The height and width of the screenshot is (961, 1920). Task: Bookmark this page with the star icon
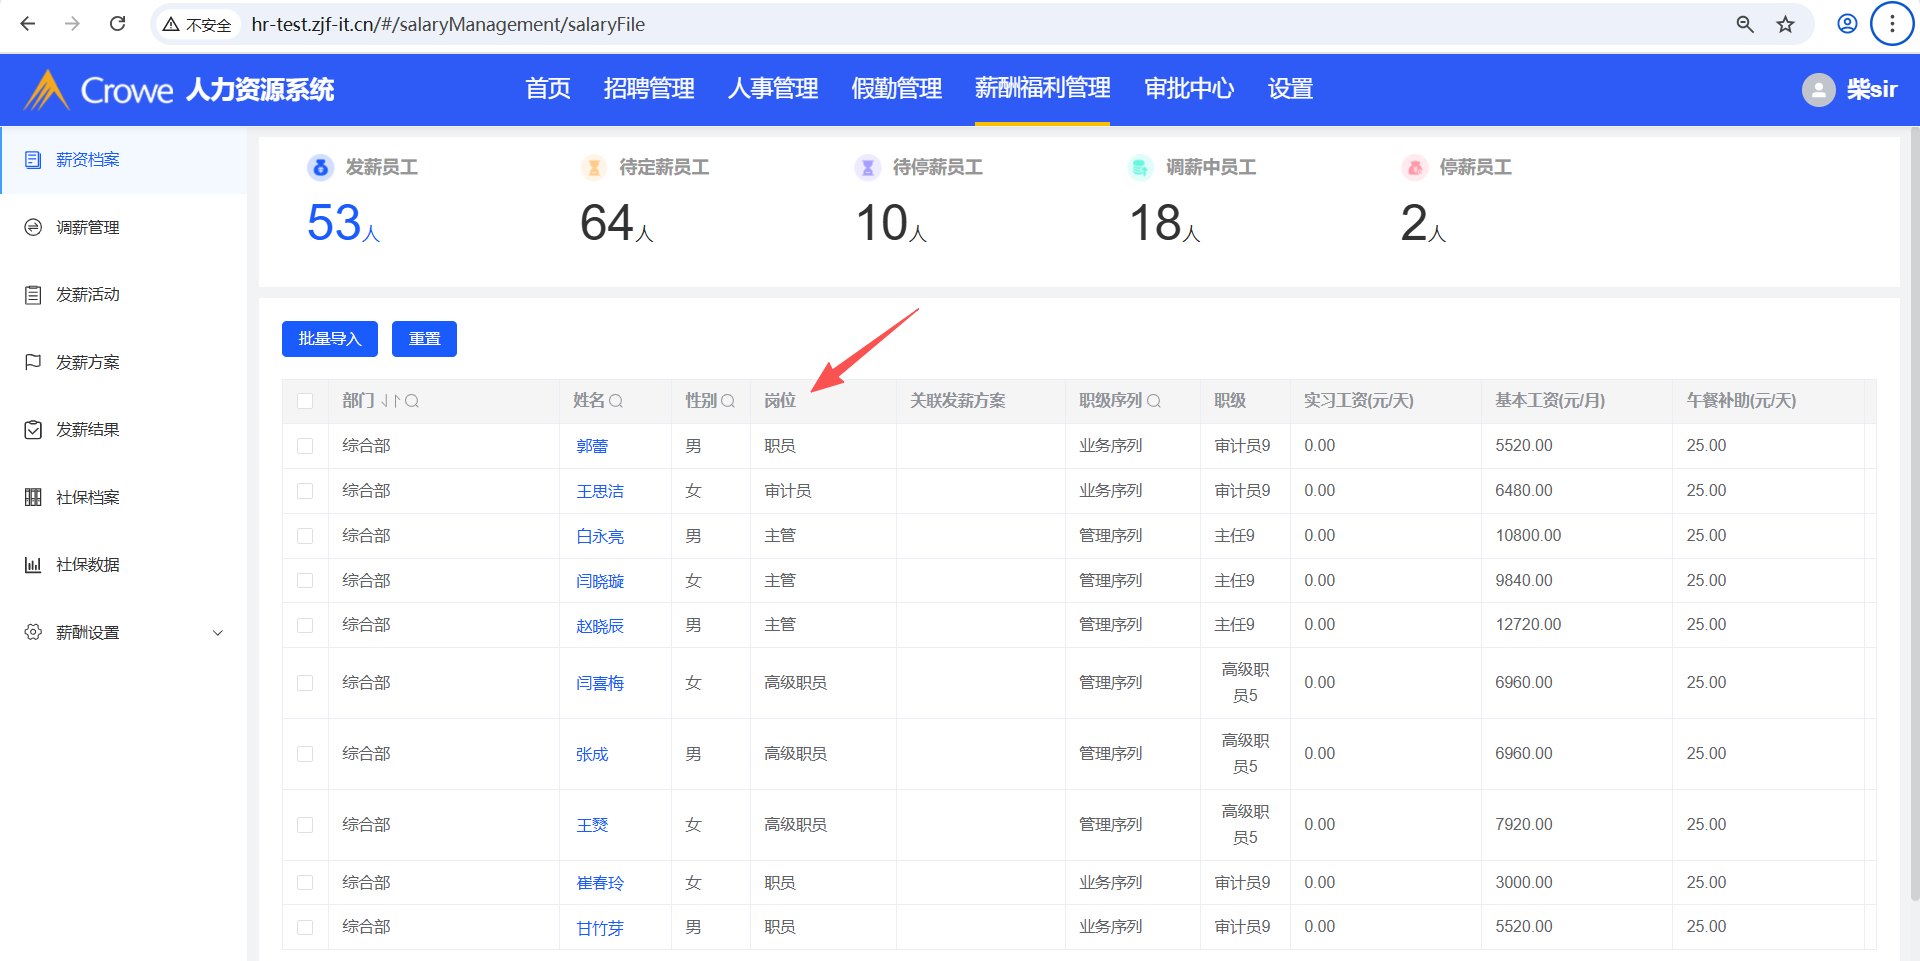click(1785, 24)
